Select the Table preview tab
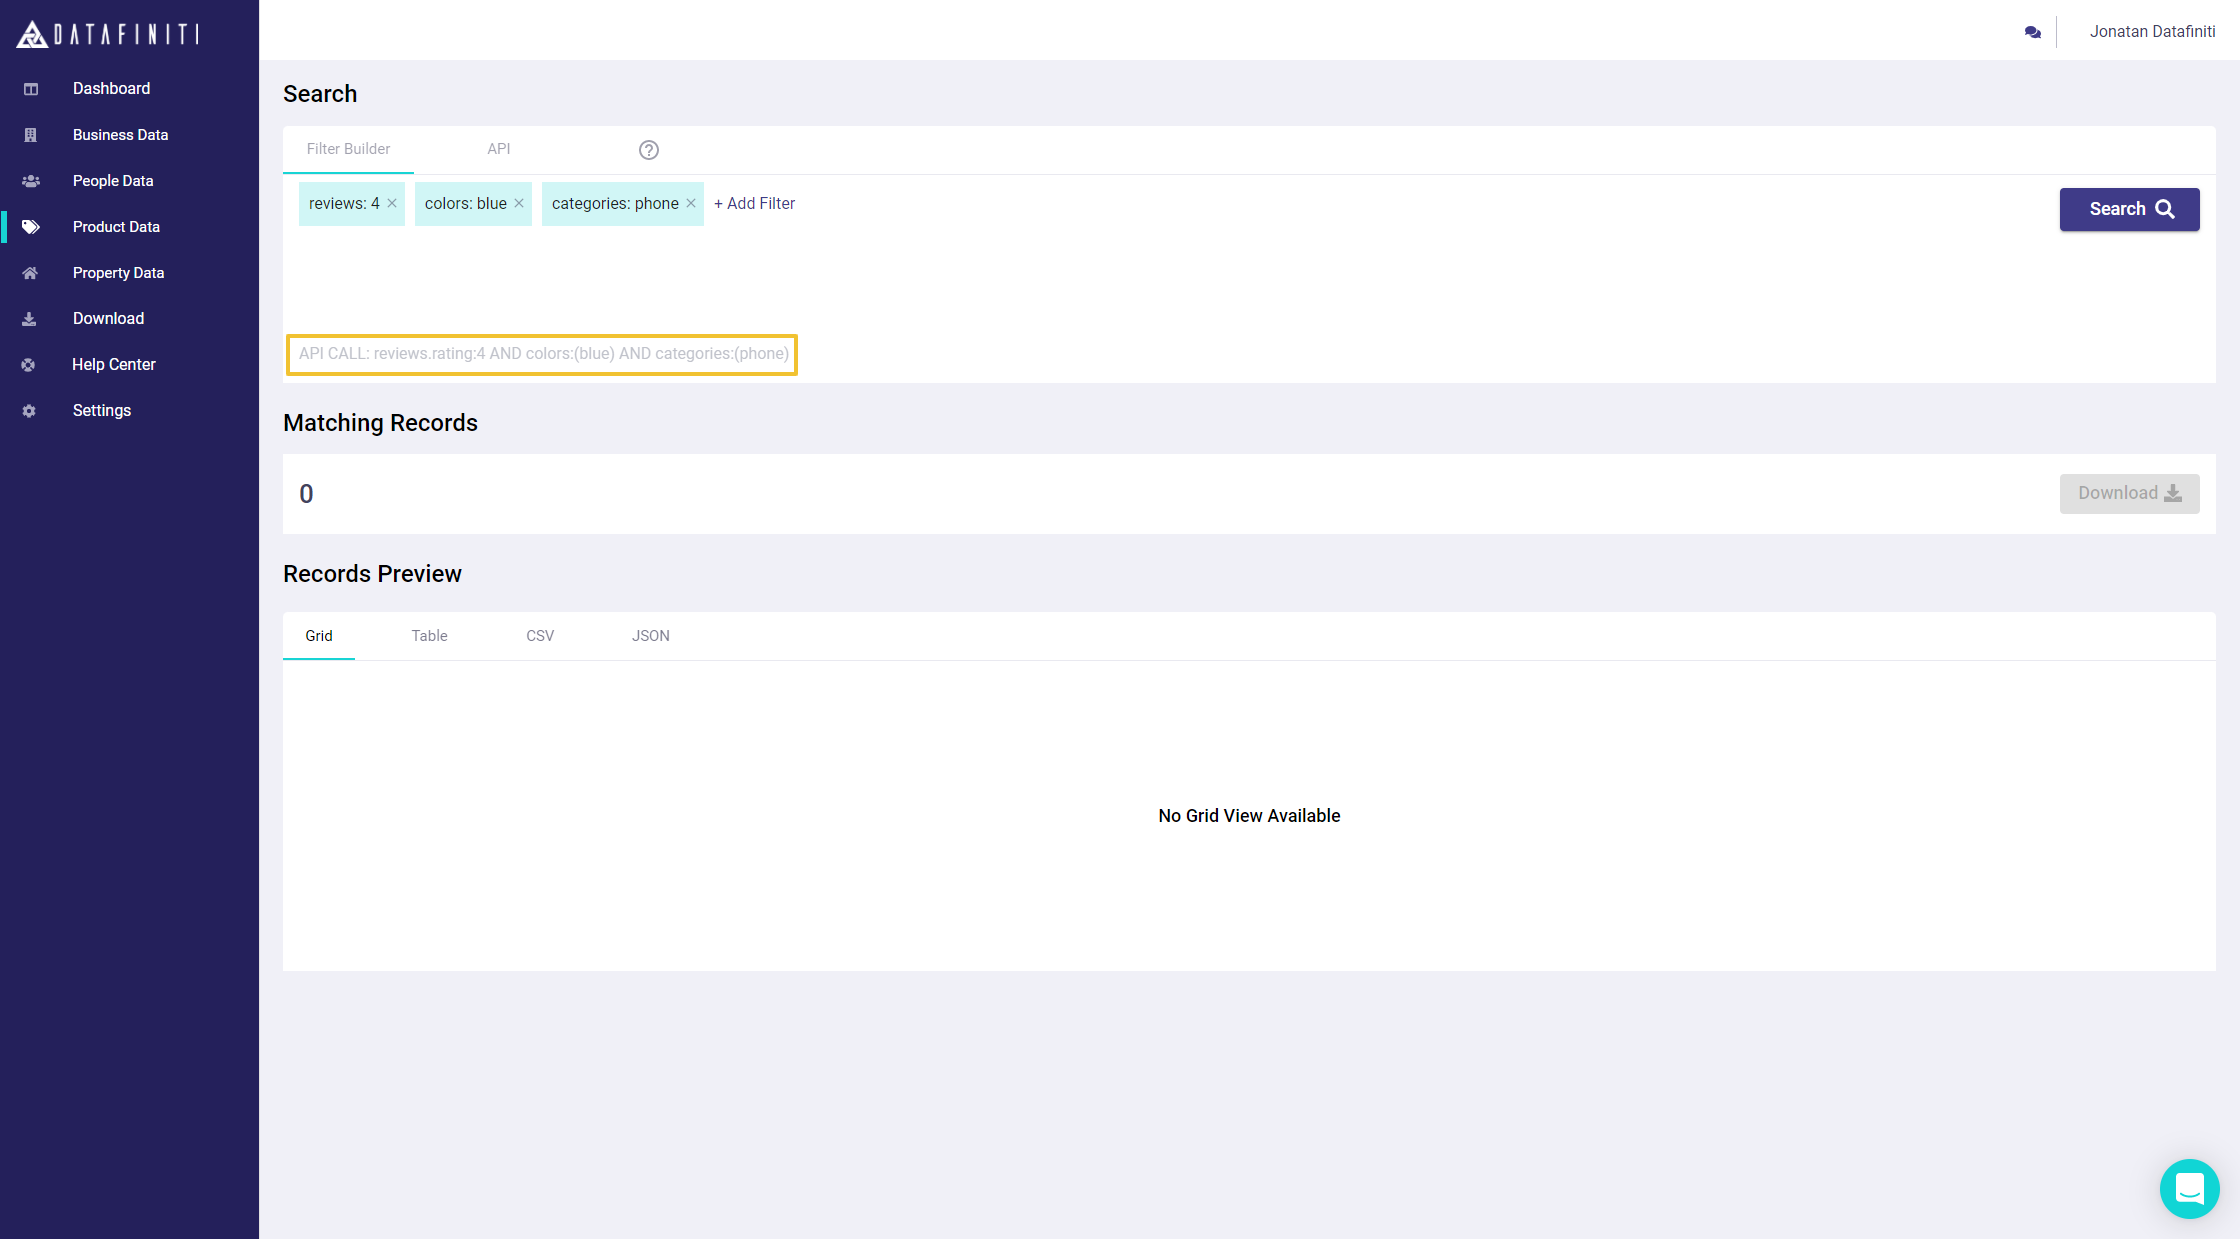The image size is (2240, 1239). point(429,636)
